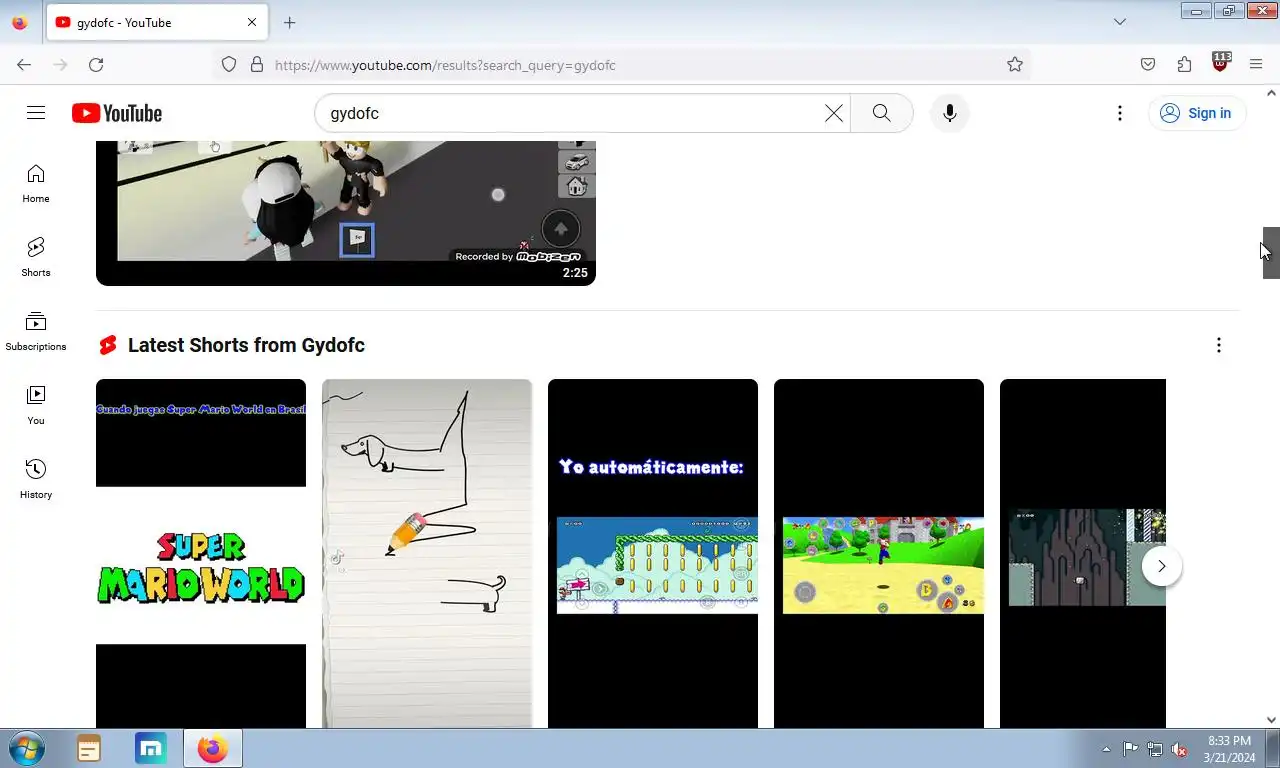Open tracking protection shield info
1280x768 pixels.
click(x=229, y=64)
